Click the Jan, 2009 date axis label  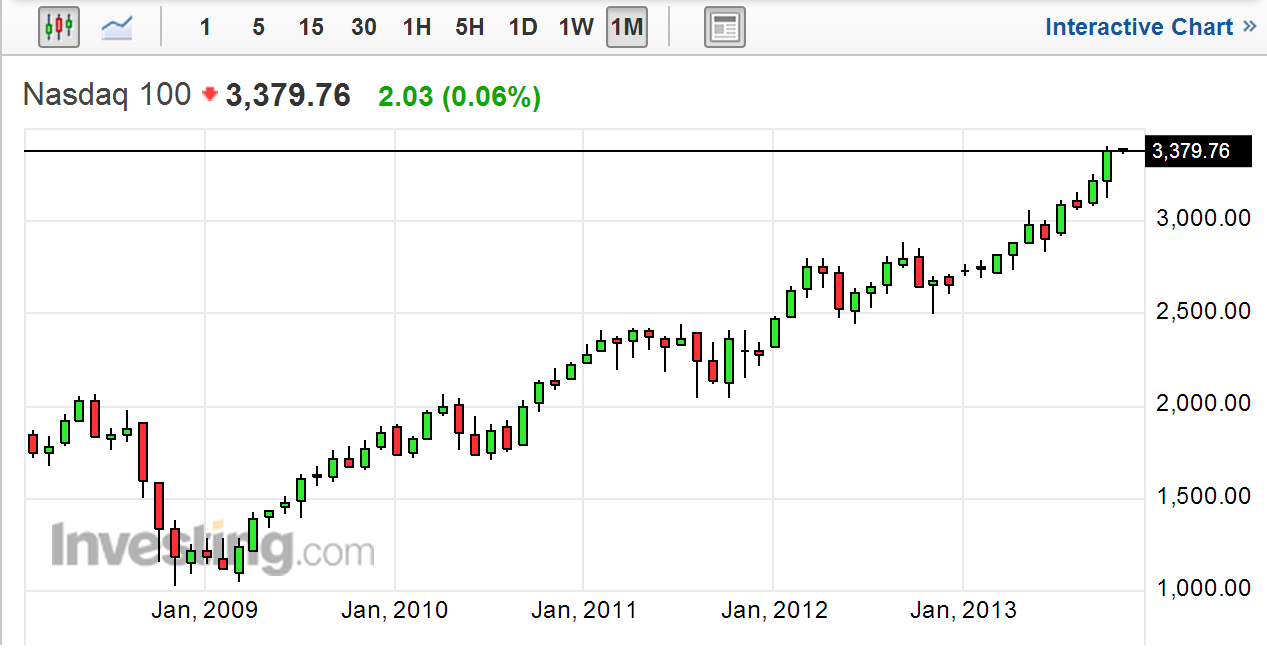(204, 611)
